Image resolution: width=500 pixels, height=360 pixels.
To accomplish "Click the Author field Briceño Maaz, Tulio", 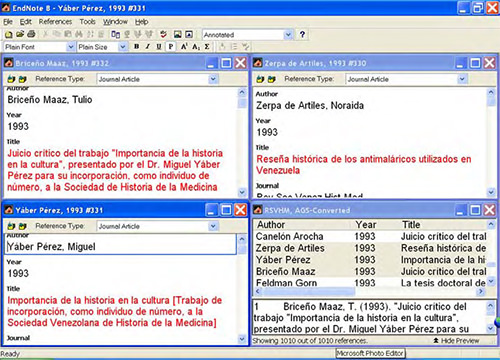I will point(50,99).
